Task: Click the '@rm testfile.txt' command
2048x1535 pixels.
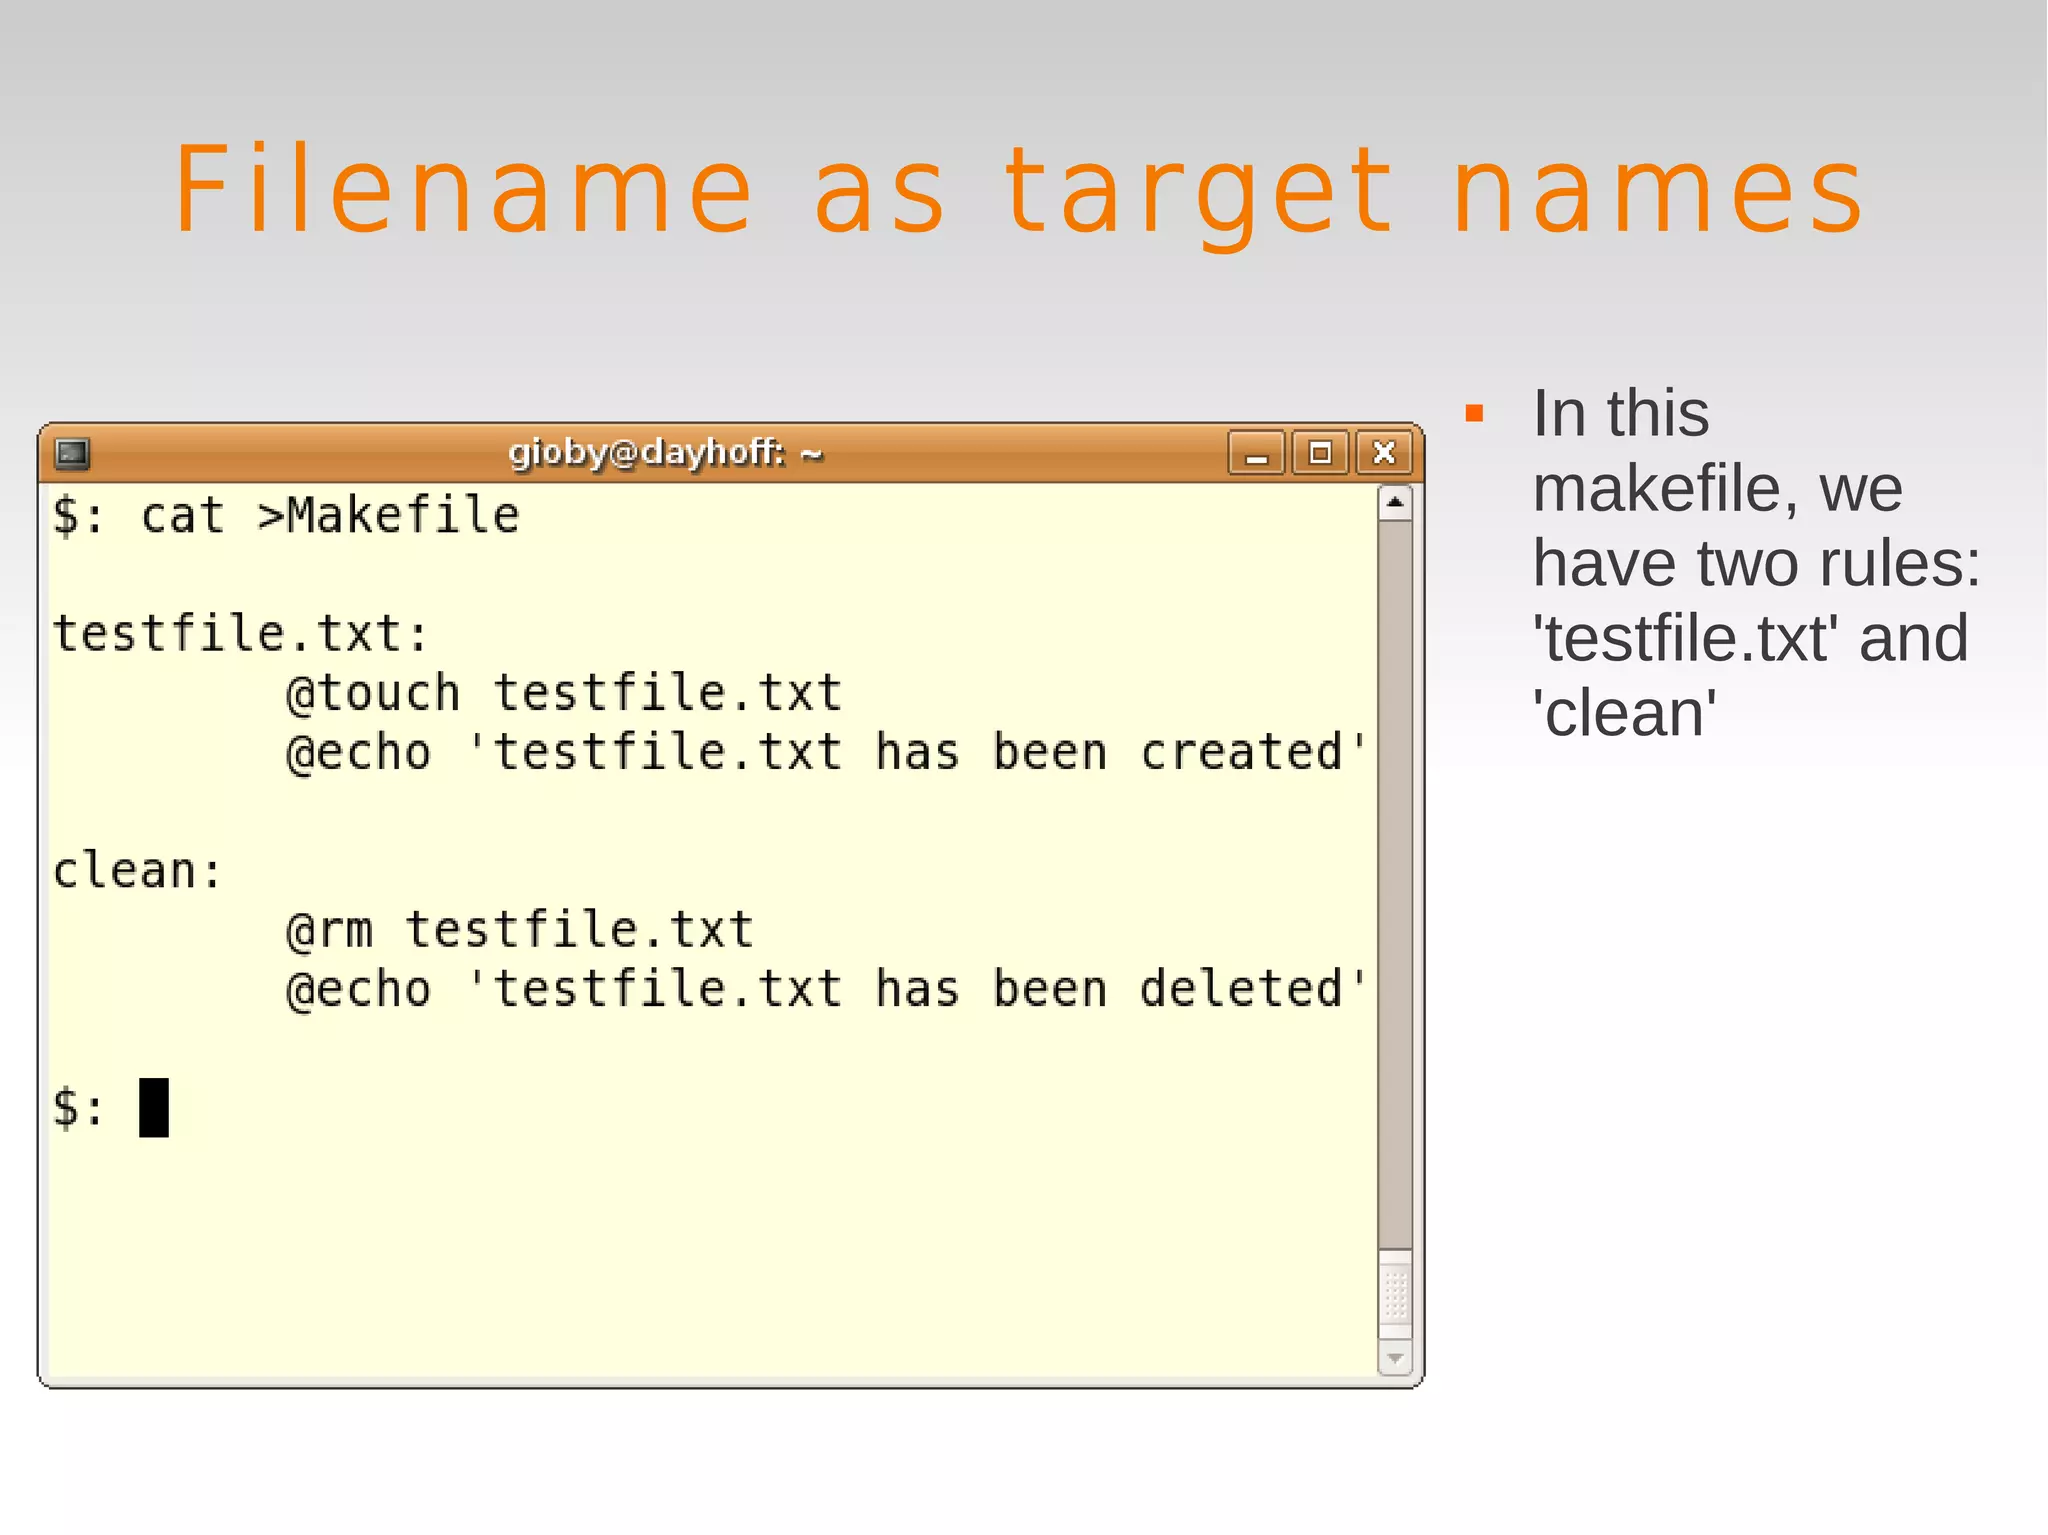Action: tap(519, 930)
